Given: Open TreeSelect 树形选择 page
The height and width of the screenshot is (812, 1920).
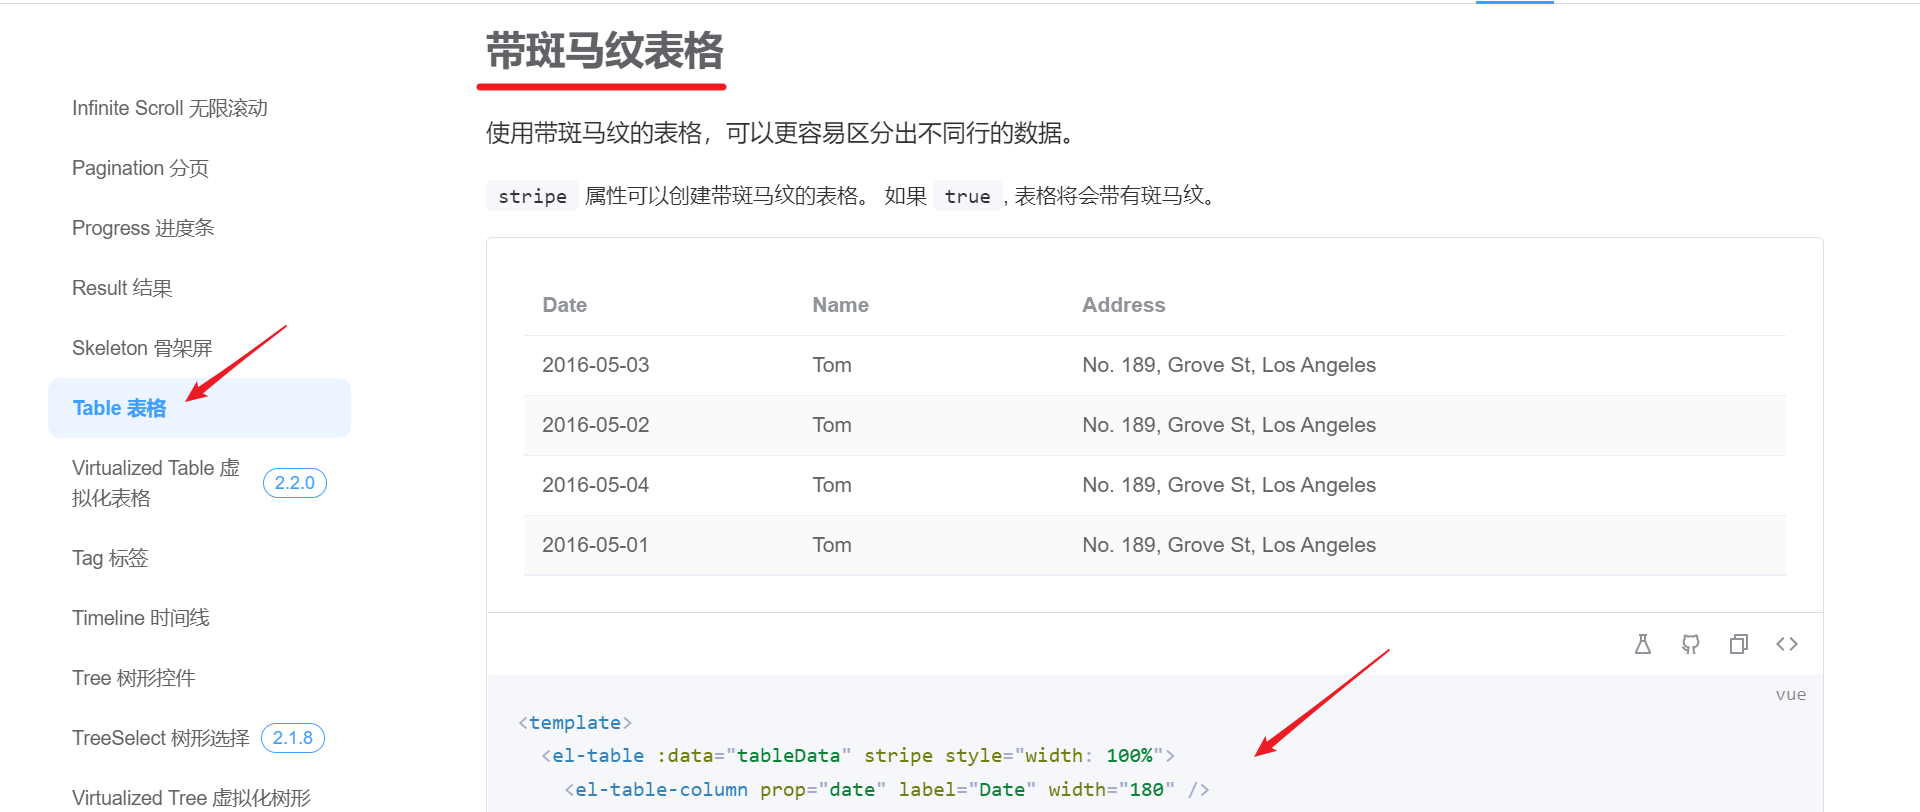Looking at the screenshot, I should (161, 738).
